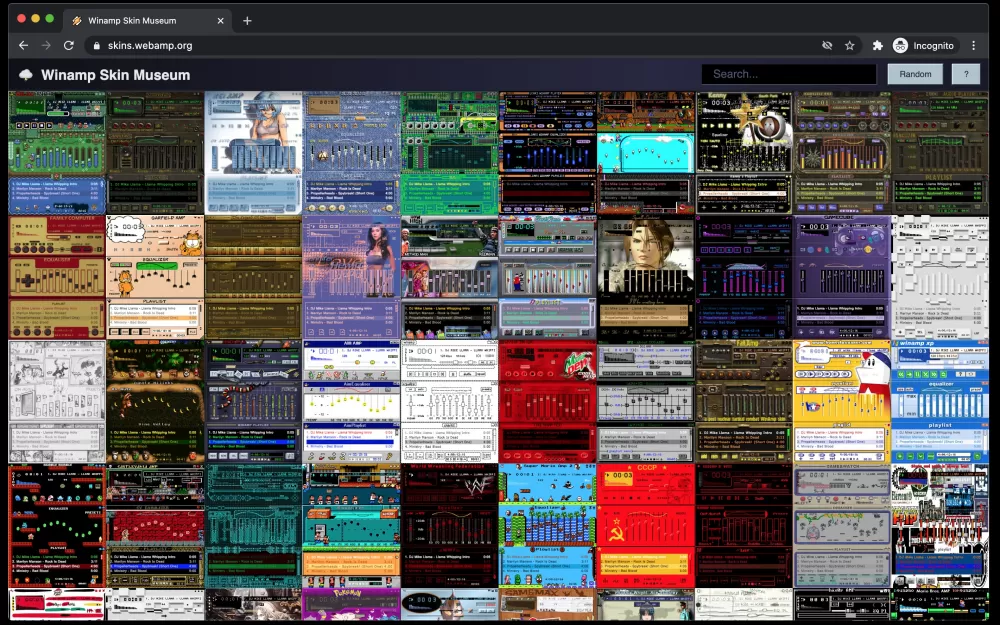This screenshot has height=625, width=1000.
Task: Load a skin with the Random button
Action: click(x=915, y=74)
